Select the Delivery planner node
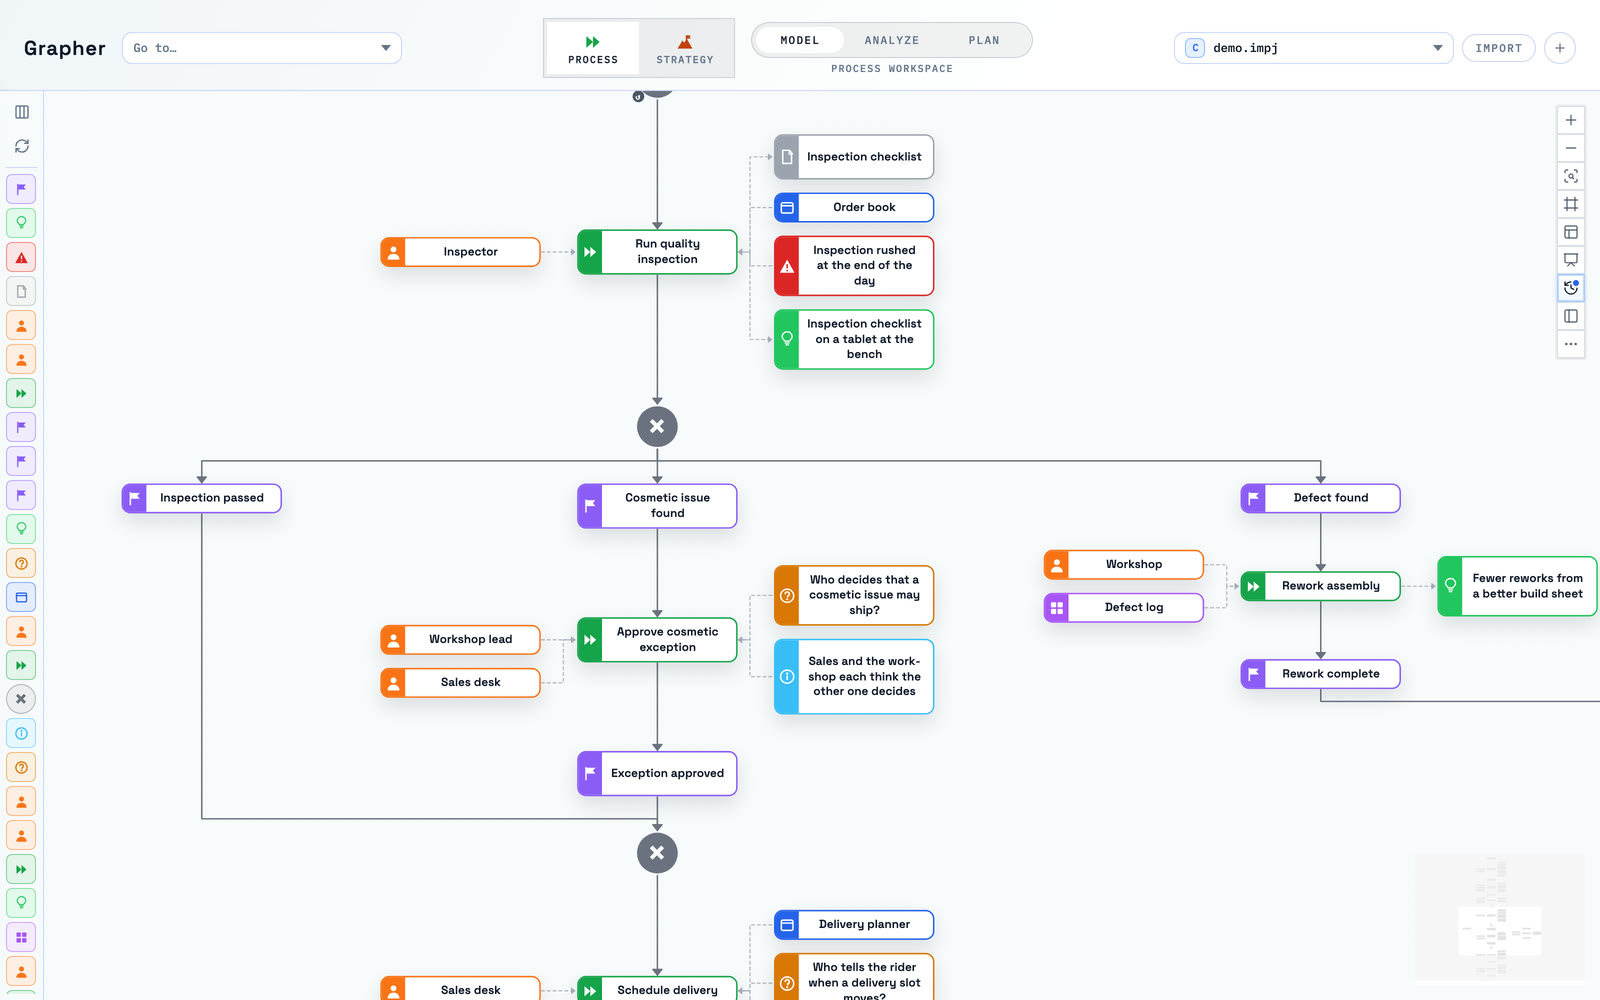 pos(854,925)
